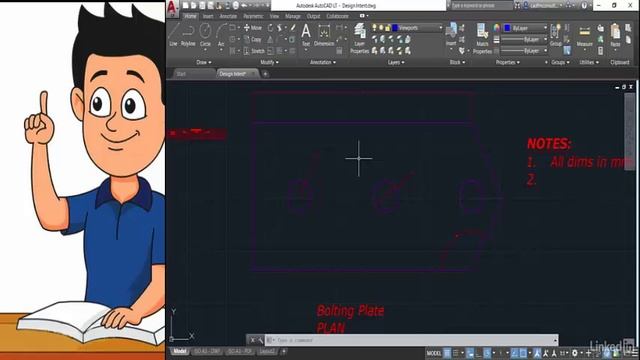Image resolution: width=640 pixels, height=360 pixels.
Task: Expand the Utilities panel
Action: [589, 62]
